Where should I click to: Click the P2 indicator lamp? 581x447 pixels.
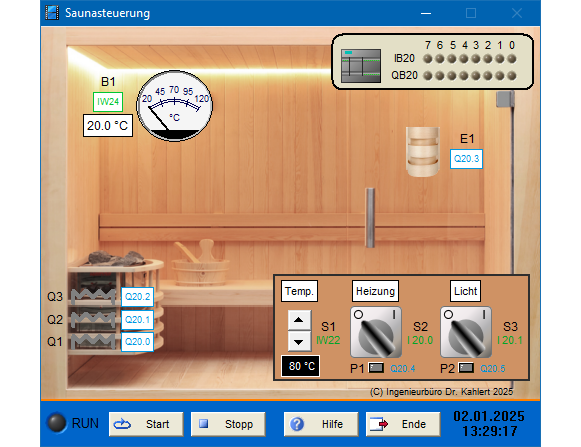tap(466, 368)
